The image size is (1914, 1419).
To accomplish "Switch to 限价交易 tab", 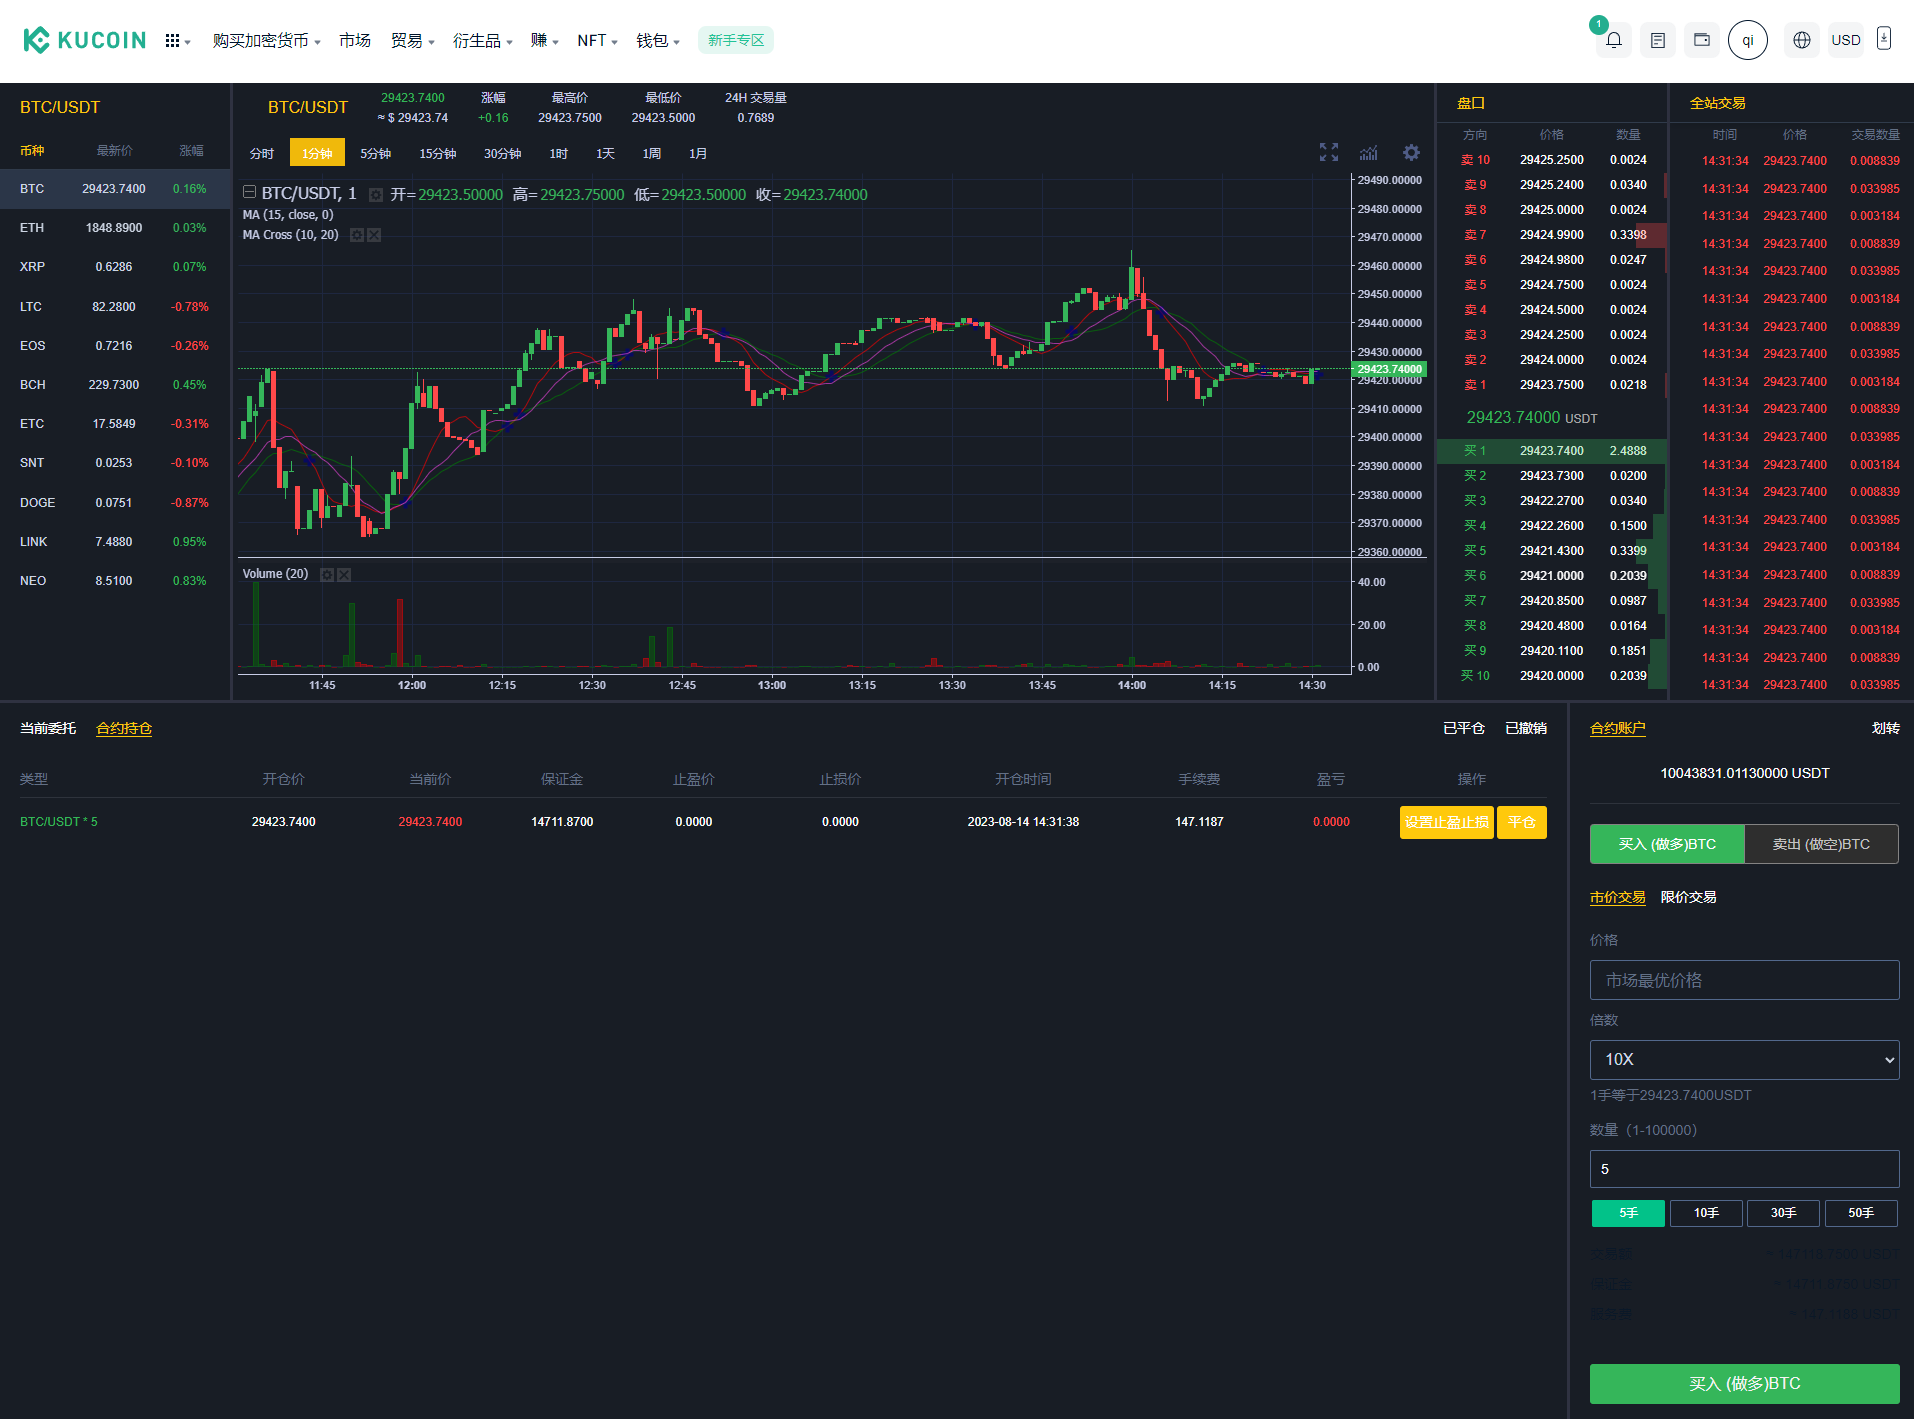I will (x=1688, y=897).
